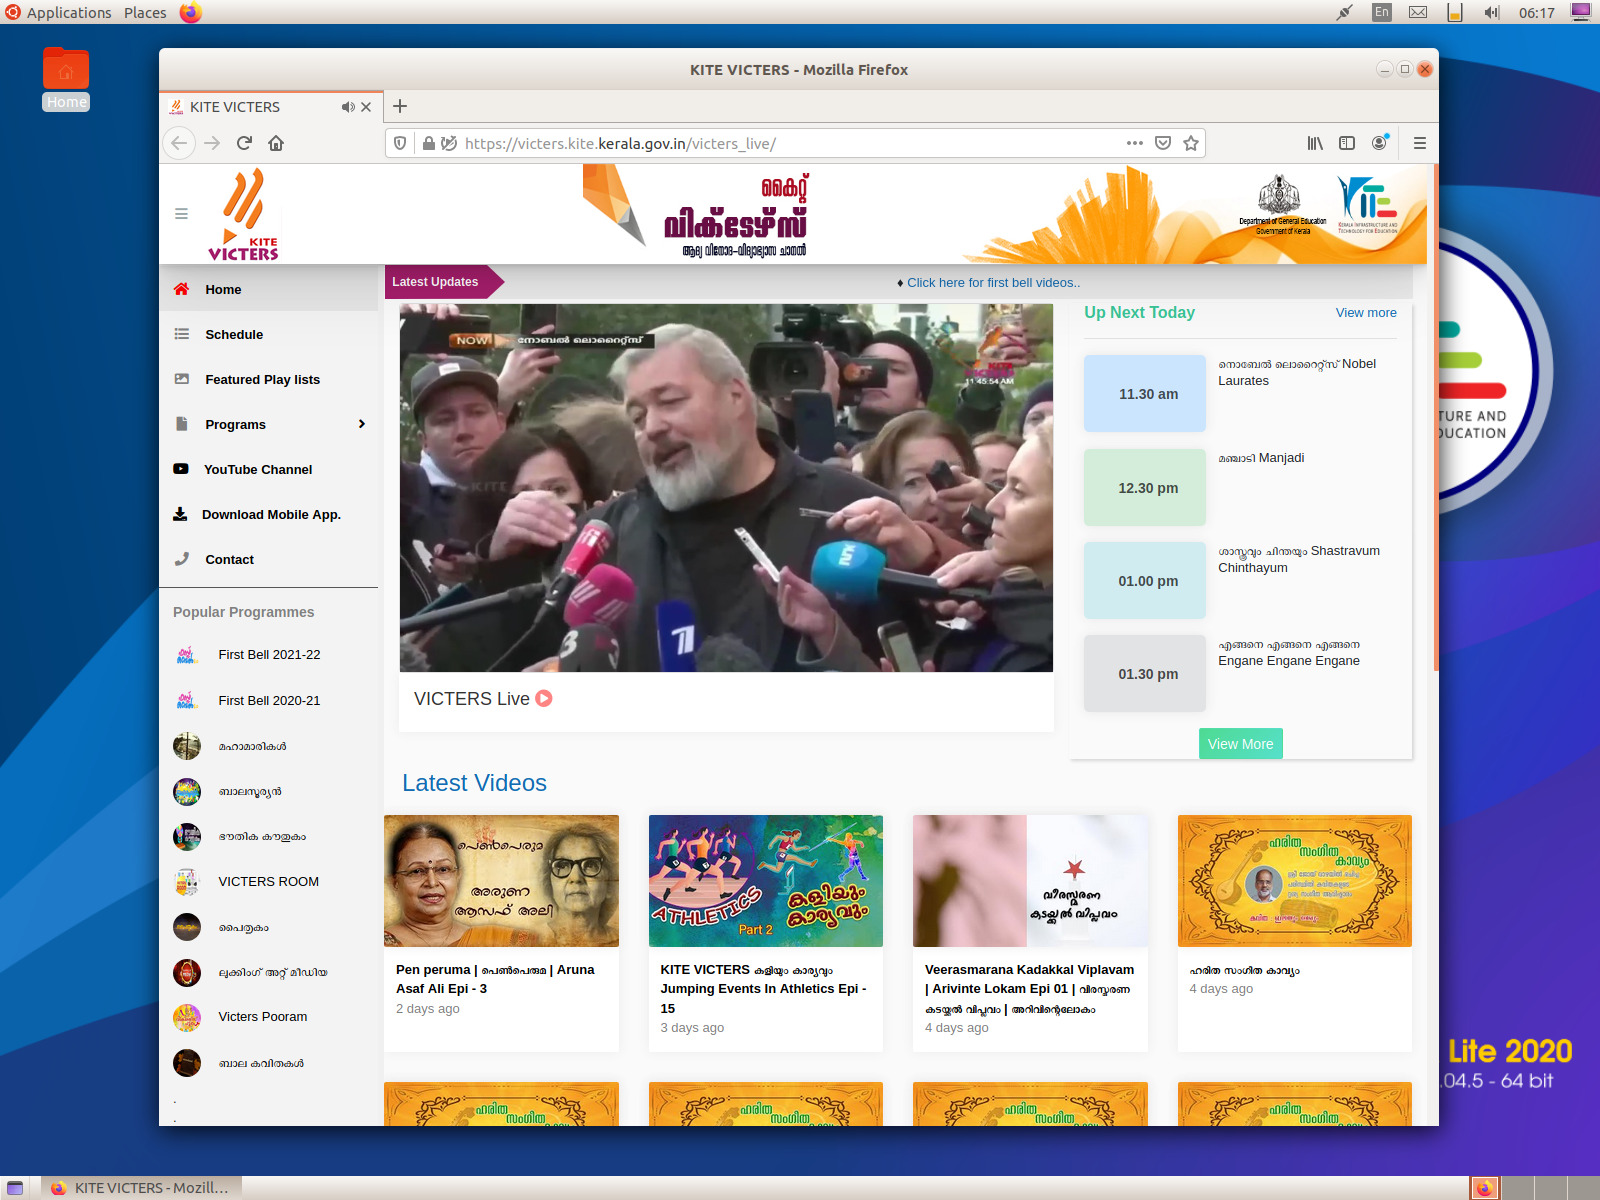Open the Home folder on desktop
Screen dimensions: 1600x1200
pos(66,78)
